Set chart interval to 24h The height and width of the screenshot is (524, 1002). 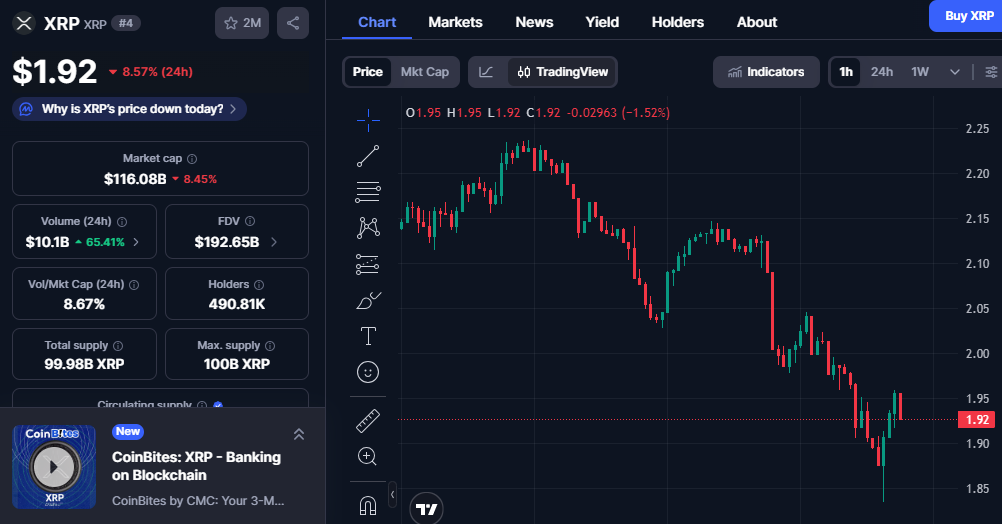coord(881,72)
